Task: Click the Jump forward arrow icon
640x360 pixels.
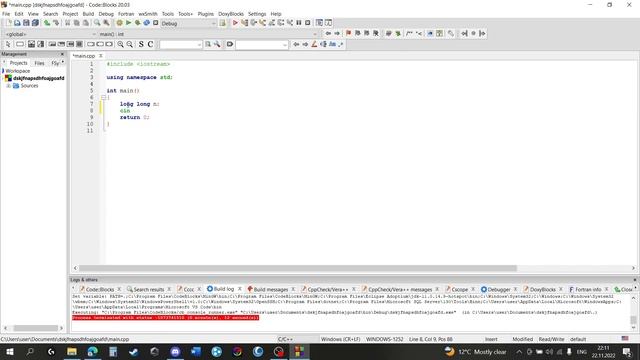Action: 337,33
